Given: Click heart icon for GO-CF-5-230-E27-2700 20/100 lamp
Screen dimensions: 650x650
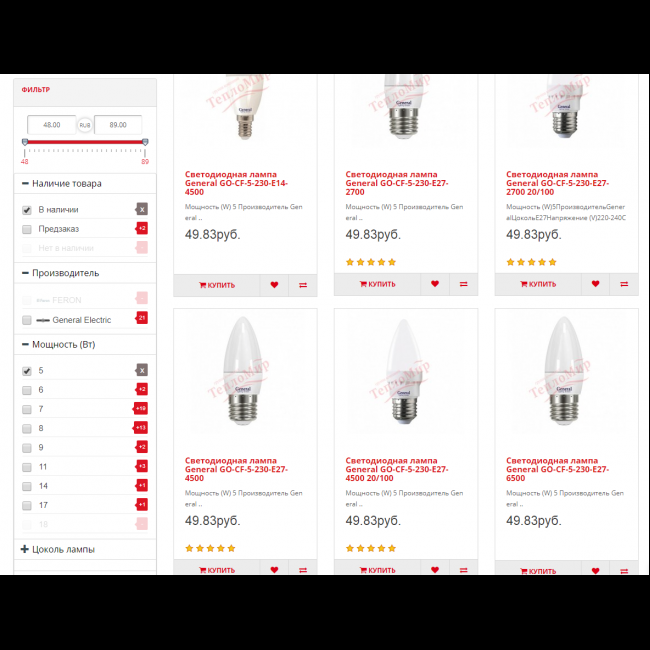Looking at the screenshot, I should (x=595, y=284).
